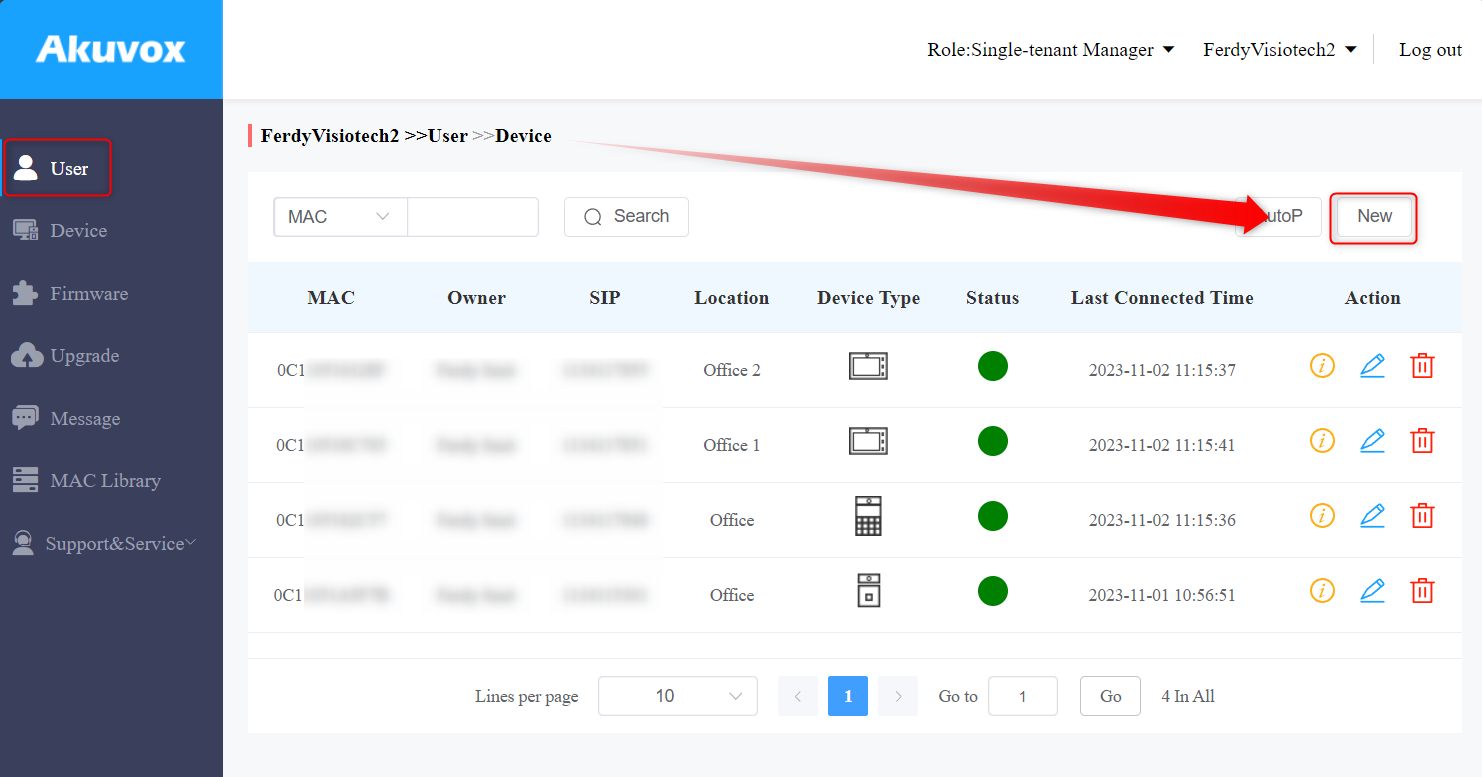Delete the last device in the list
This screenshot has width=1482, height=777.
pos(1422,590)
